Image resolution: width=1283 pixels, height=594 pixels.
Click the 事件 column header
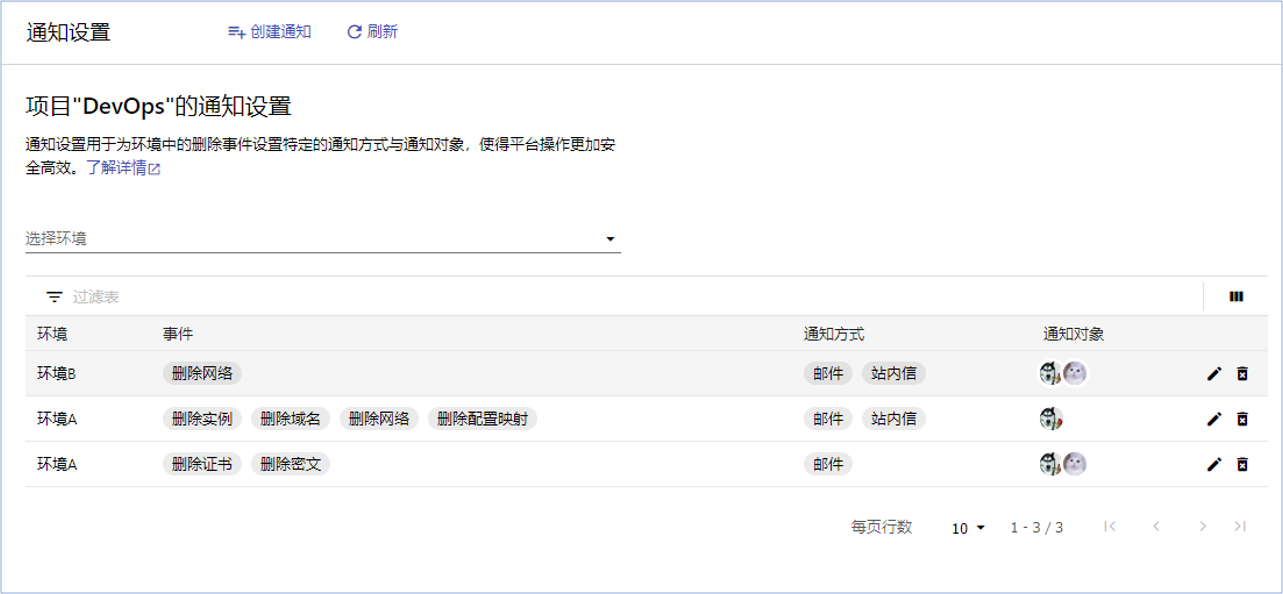(178, 334)
